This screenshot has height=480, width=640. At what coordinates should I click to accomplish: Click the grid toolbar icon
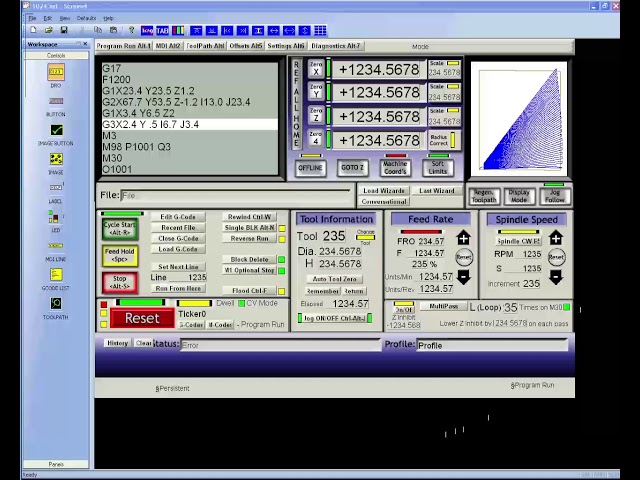coord(320,31)
